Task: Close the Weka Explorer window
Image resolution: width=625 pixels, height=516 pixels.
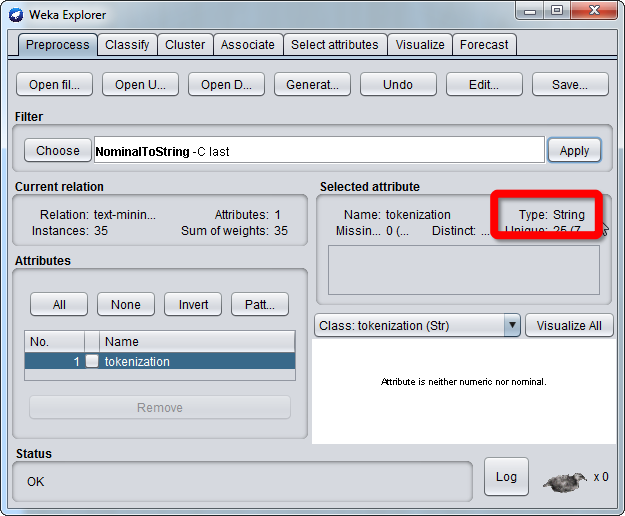Action: coord(594,10)
